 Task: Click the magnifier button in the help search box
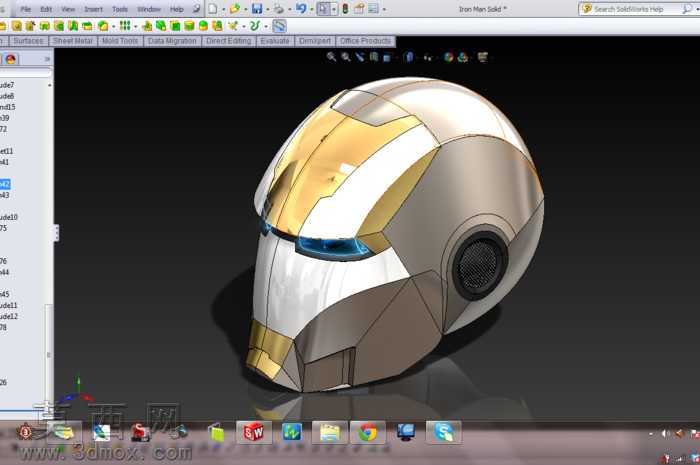coord(687,9)
